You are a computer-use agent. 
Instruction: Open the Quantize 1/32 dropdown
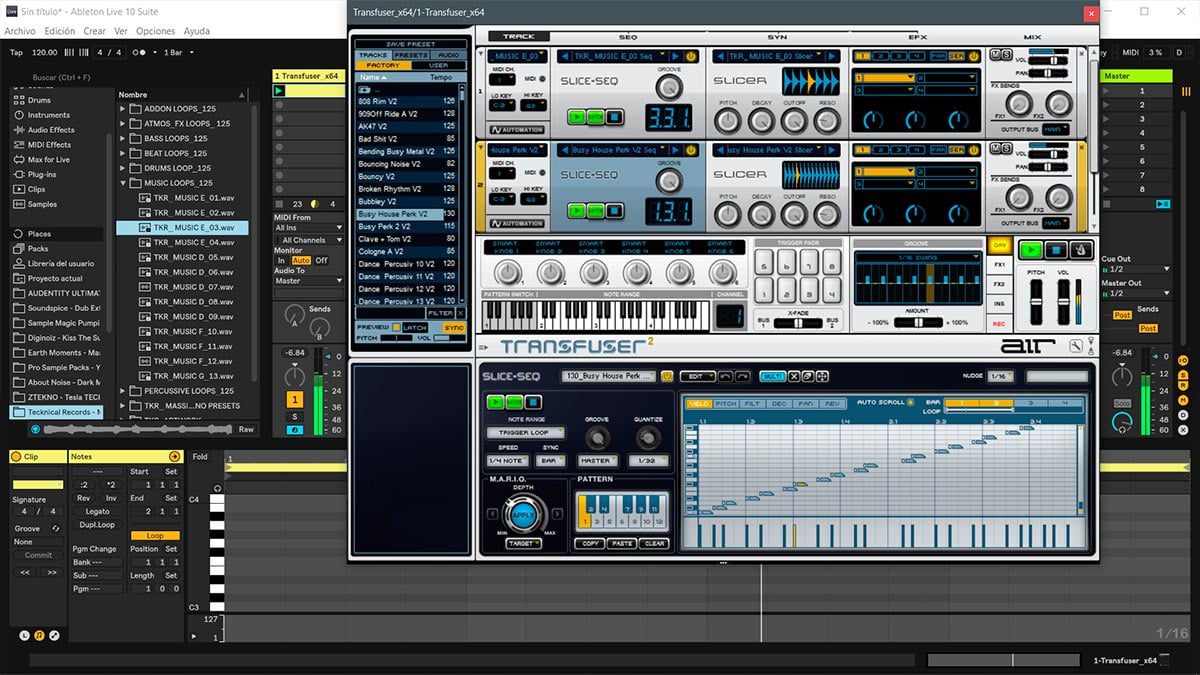tap(648, 461)
